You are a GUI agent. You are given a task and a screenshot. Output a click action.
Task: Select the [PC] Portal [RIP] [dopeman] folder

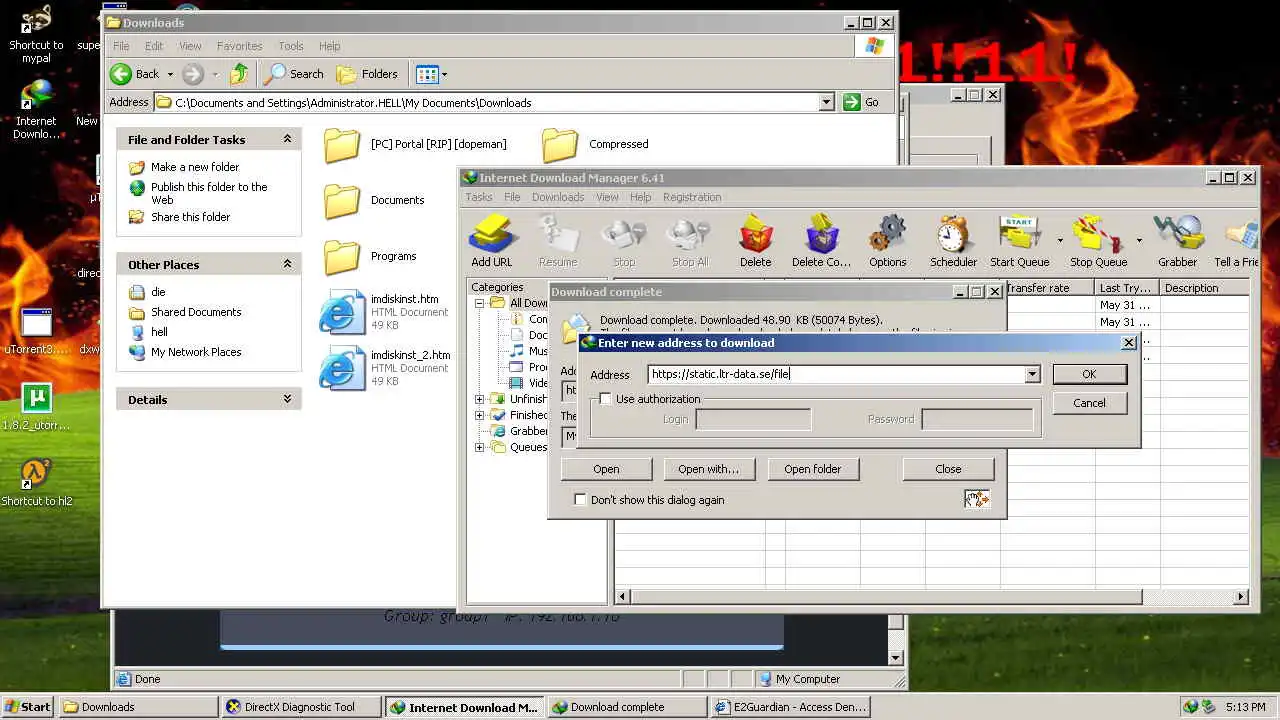pos(416,144)
